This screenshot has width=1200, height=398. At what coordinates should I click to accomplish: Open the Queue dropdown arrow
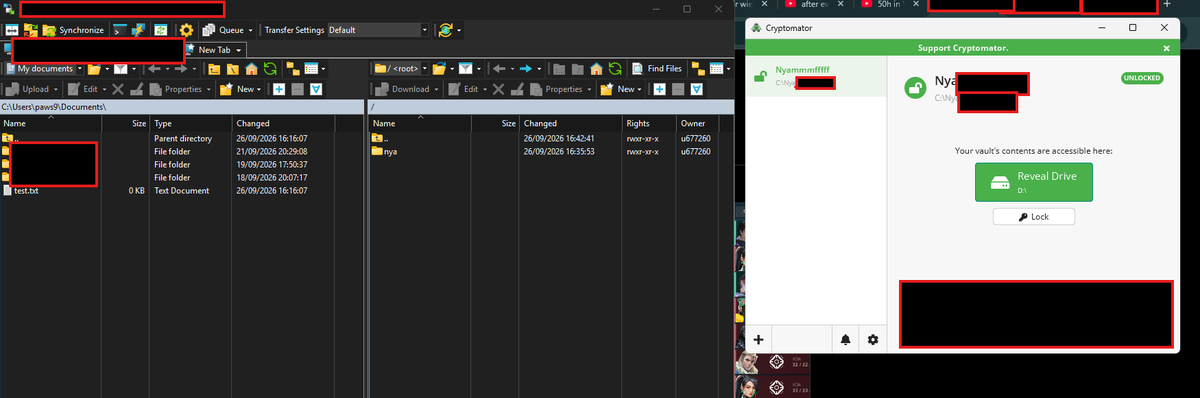[x=250, y=30]
